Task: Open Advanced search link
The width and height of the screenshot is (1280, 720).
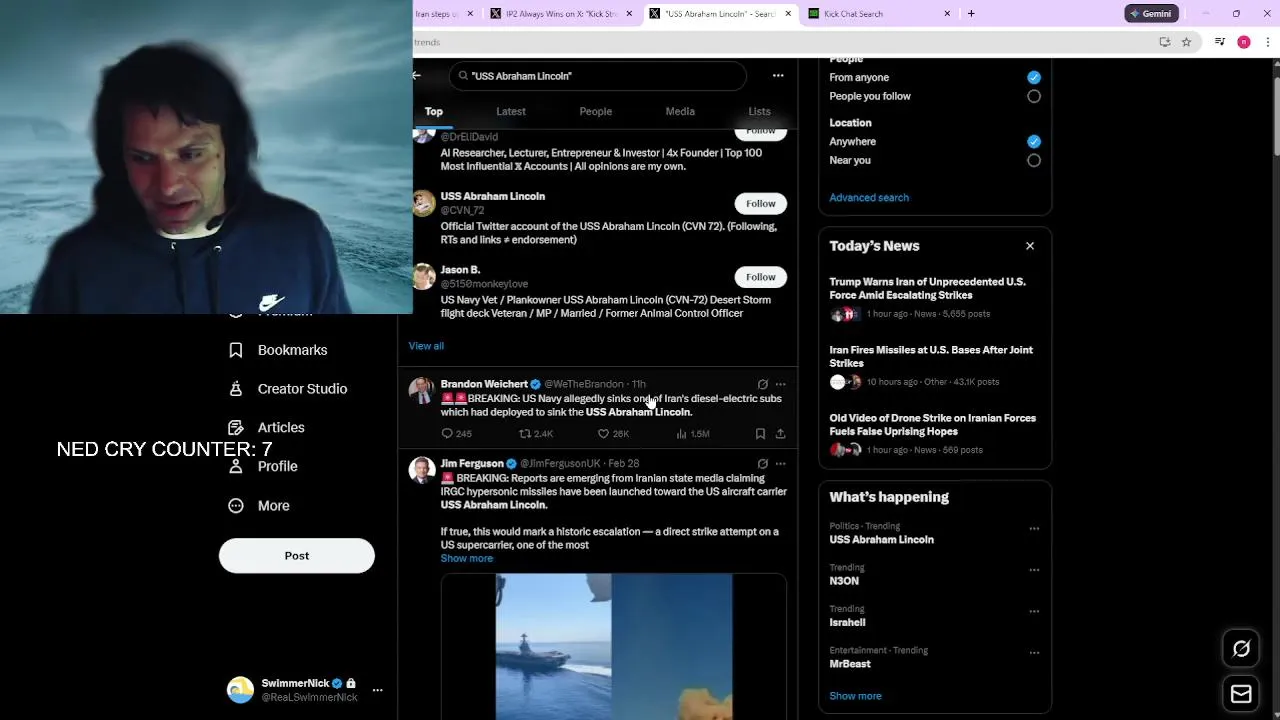Action: click(869, 198)
